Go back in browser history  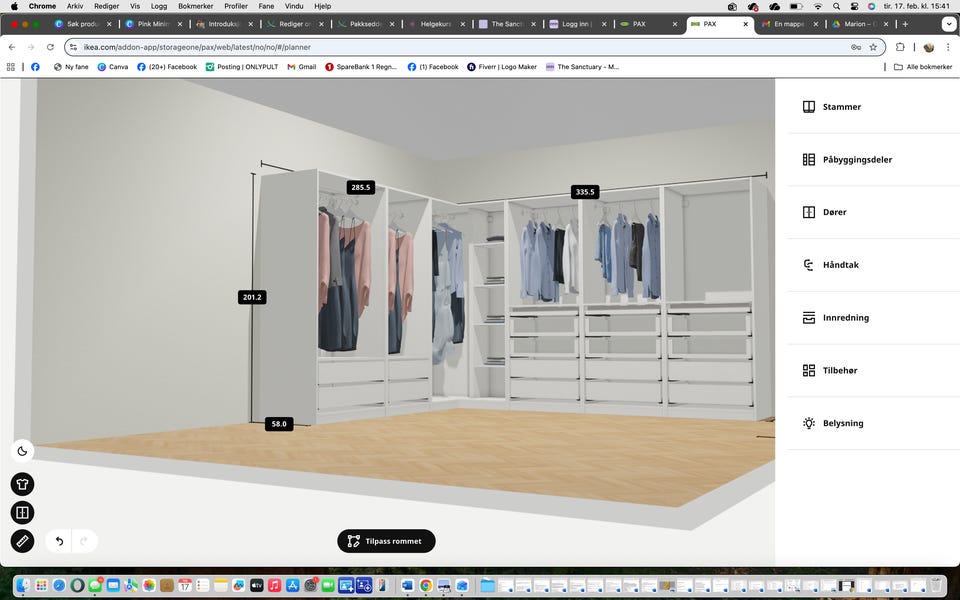point(12,47)
